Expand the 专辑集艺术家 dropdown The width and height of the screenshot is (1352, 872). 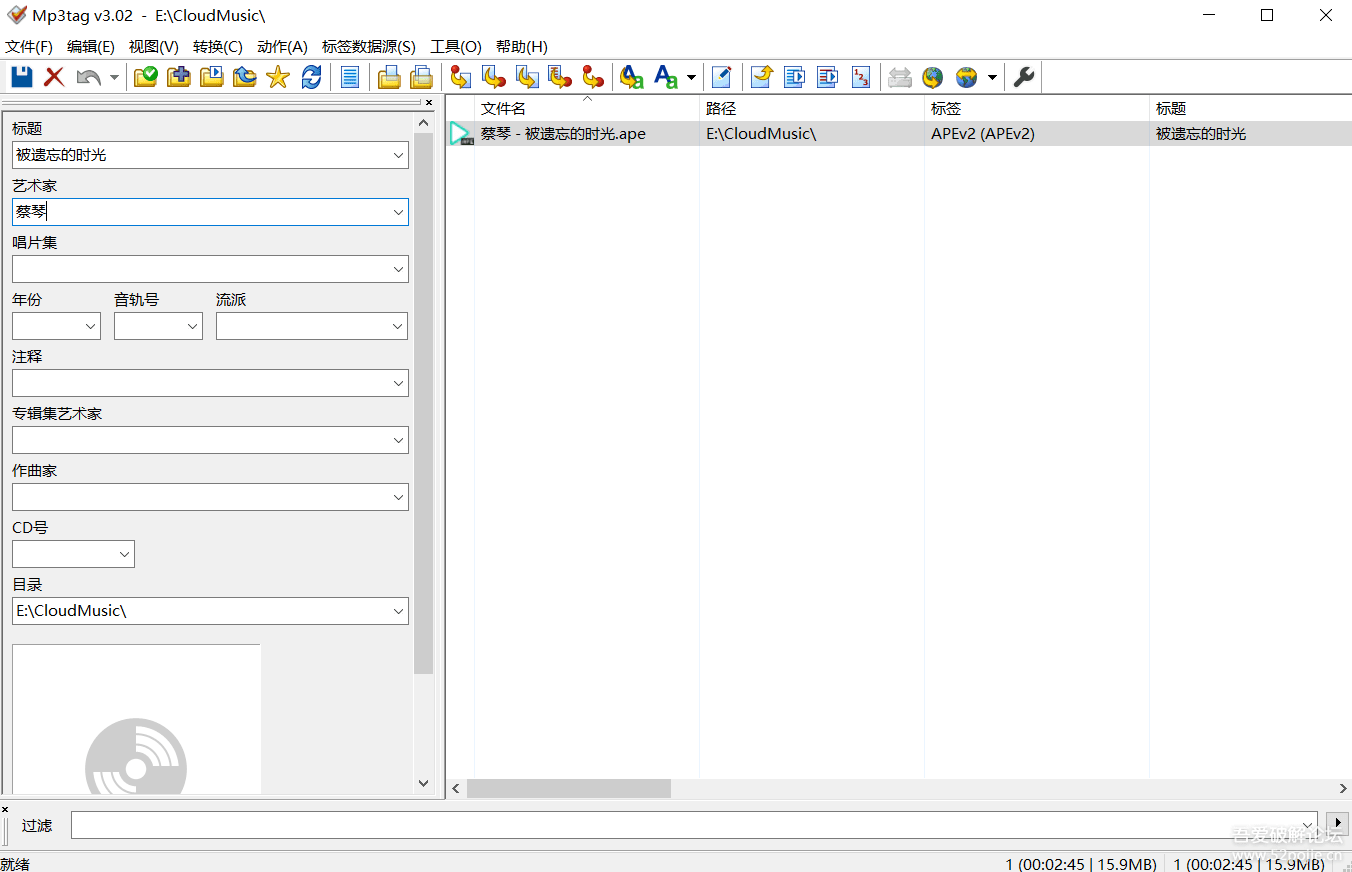[398, 440]
